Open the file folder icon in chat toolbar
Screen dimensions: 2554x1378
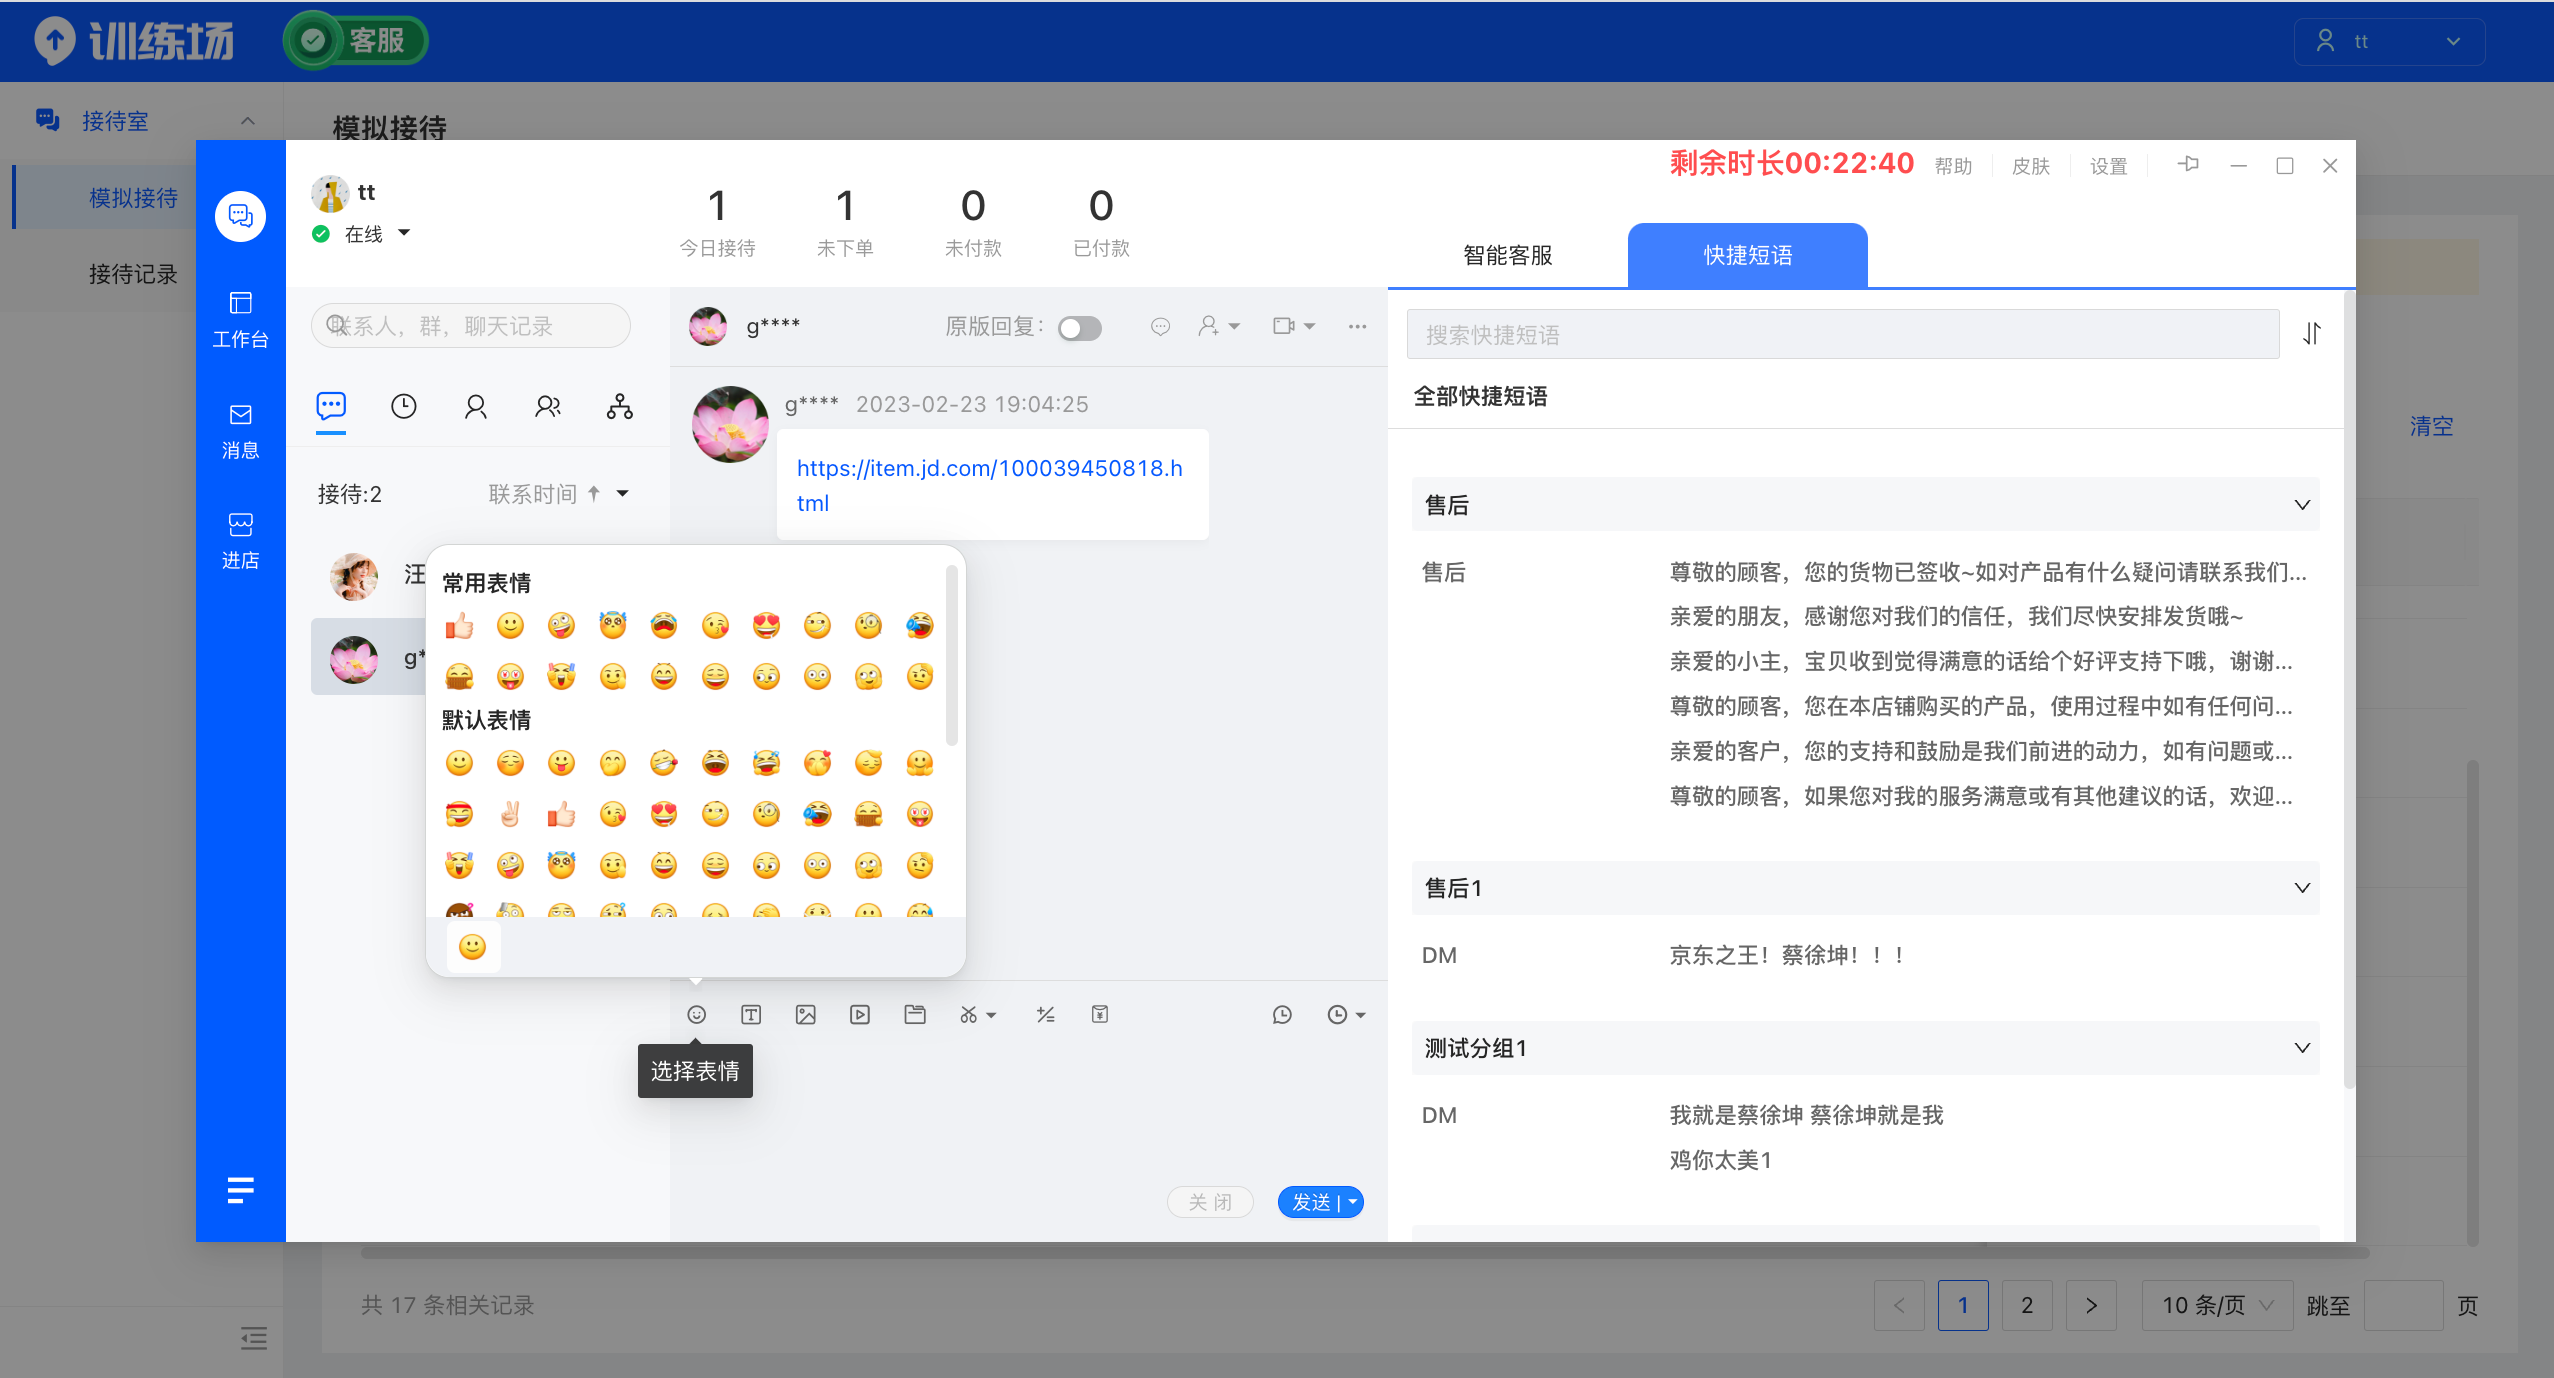tap(915, 1015)
